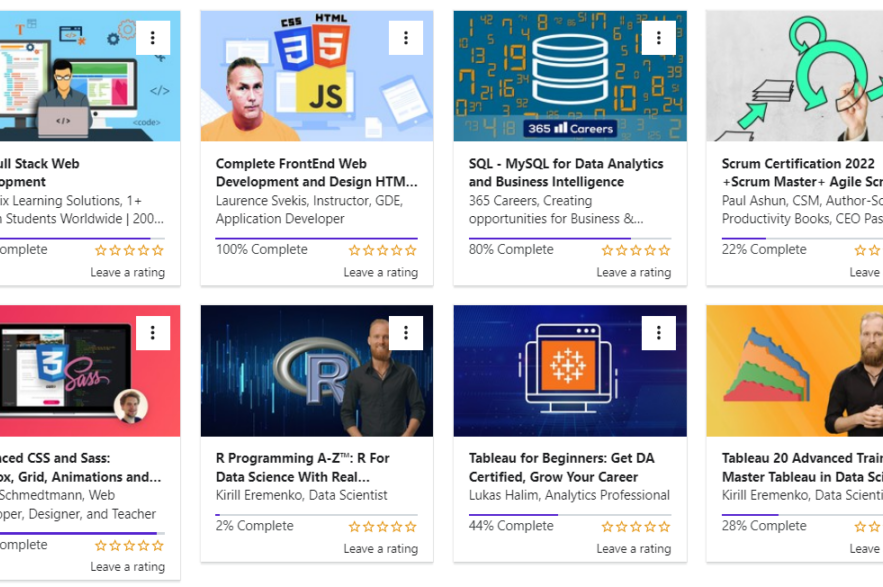Click progress bar of Tableau 20 Advanced Training
The image size is (883, 587).
(x=802, y=515)
